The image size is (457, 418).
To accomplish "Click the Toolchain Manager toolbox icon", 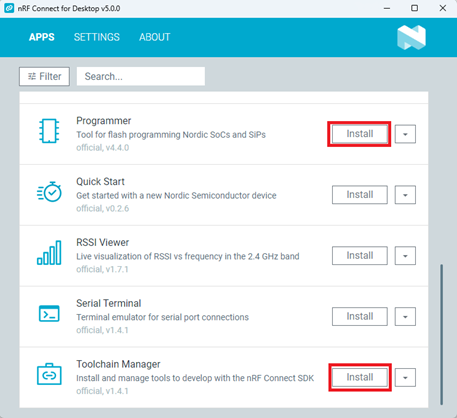I will click(x=49, y=374).
